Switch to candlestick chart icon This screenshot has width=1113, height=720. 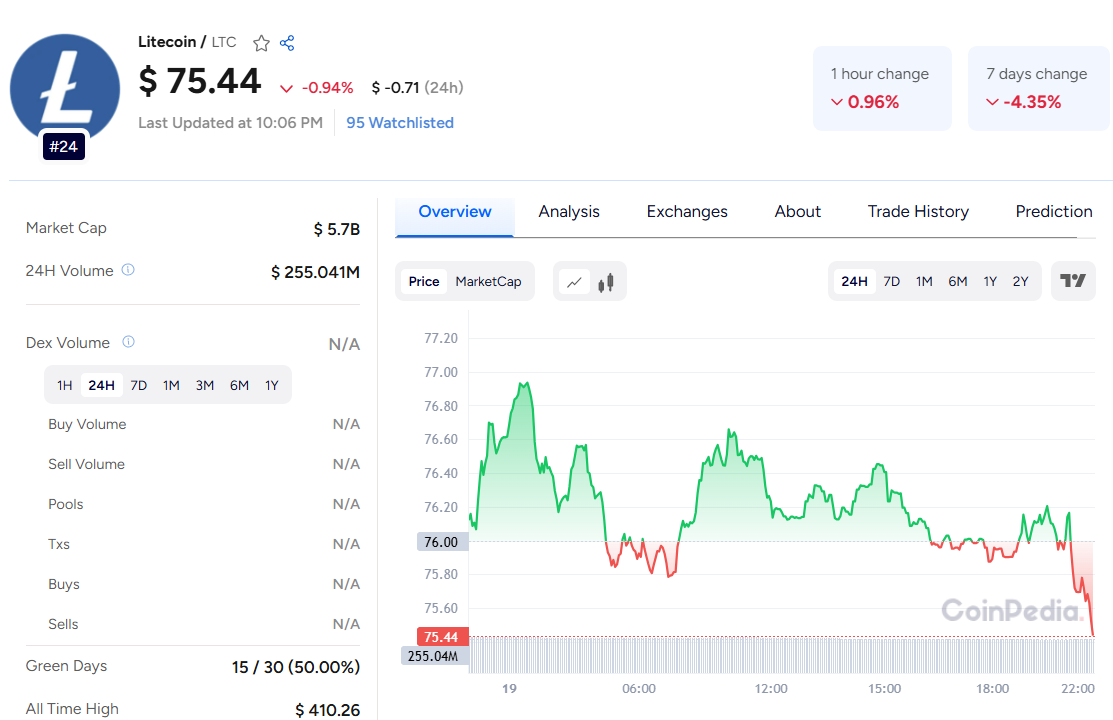pos(605,282)
